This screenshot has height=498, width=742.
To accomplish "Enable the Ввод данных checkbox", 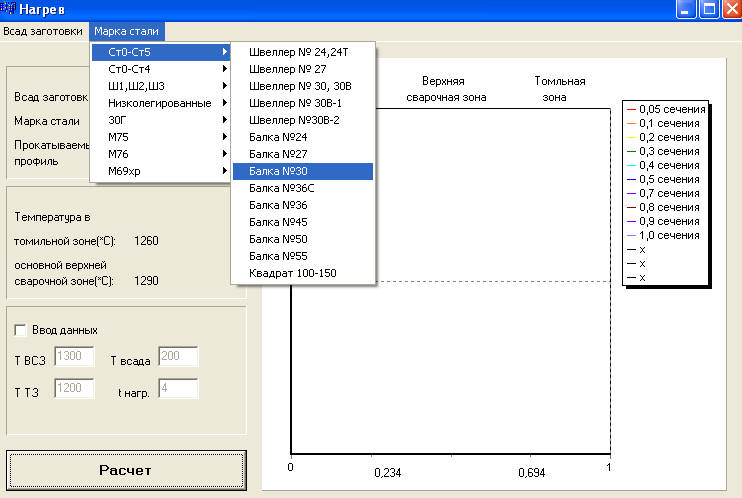I will pyautogui.click(x=21, y=330).
